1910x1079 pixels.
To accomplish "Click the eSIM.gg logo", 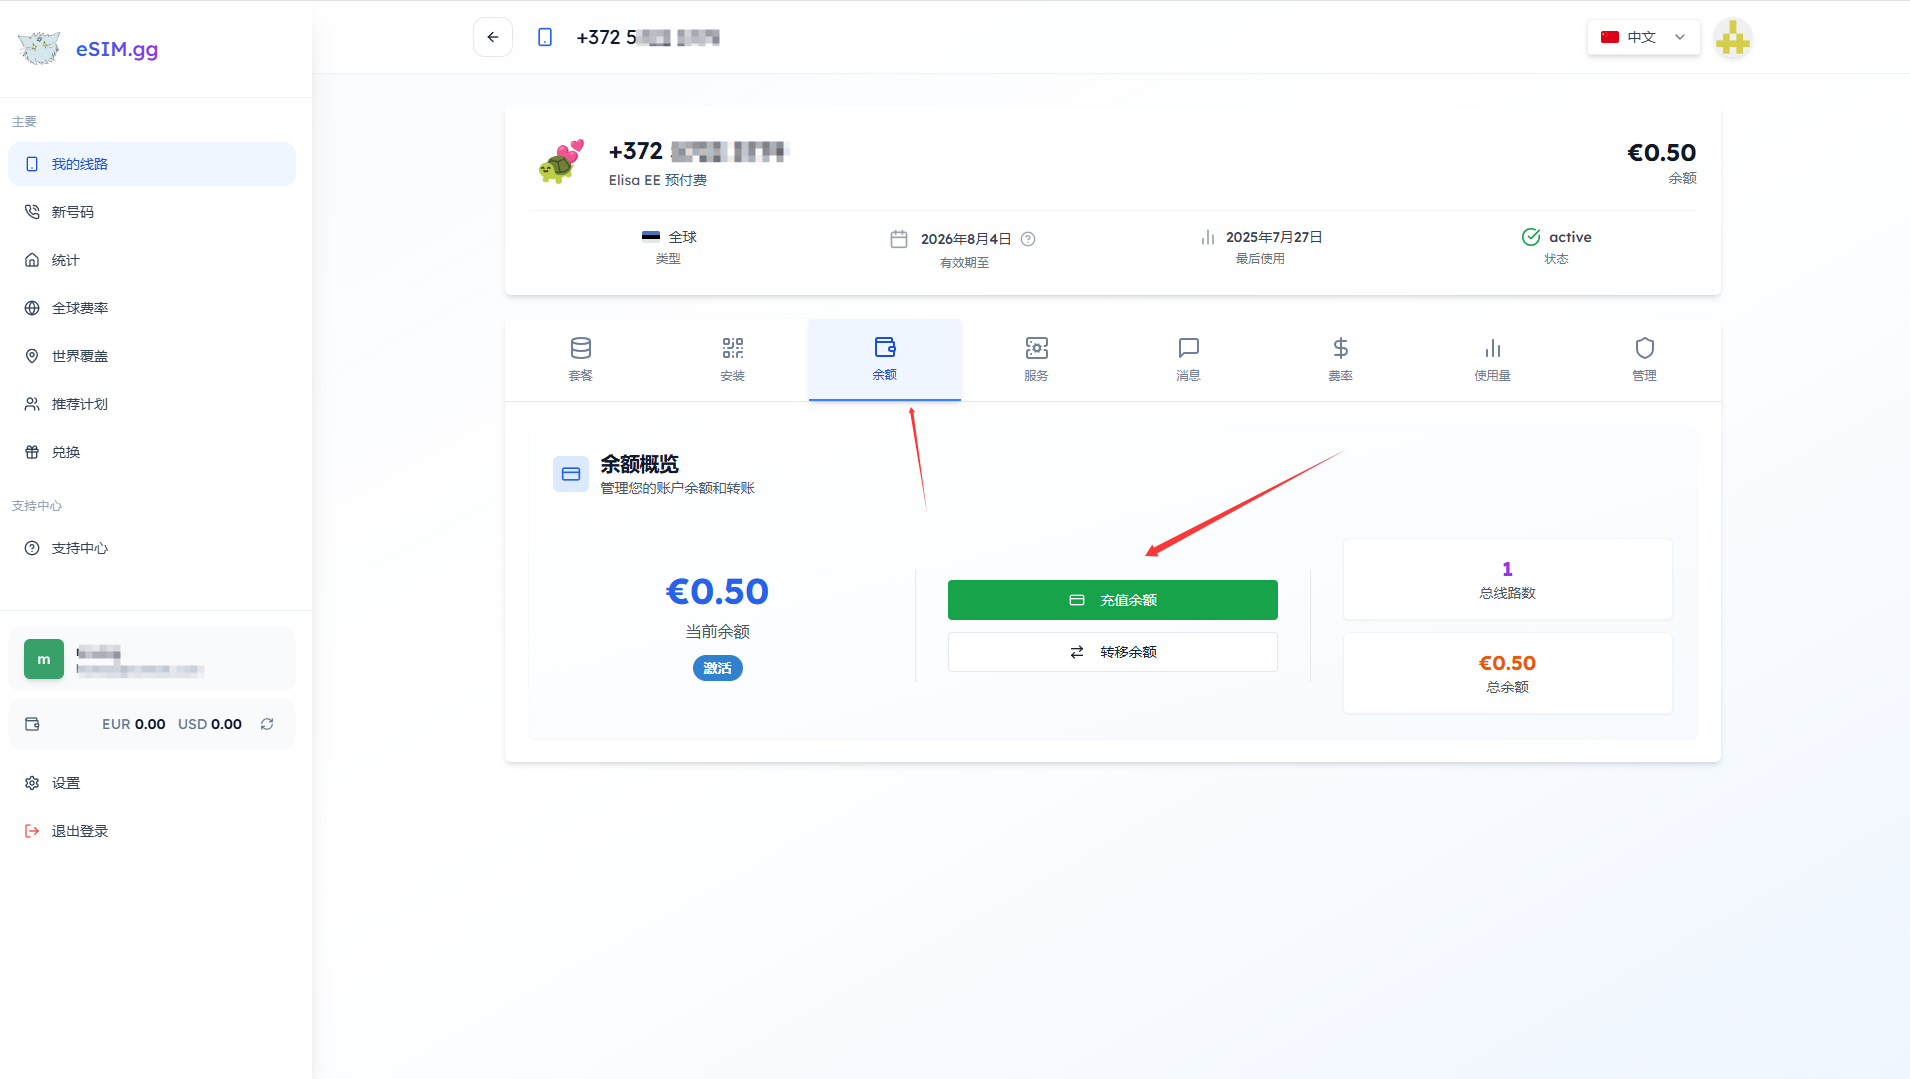I will tap(88, 48).
